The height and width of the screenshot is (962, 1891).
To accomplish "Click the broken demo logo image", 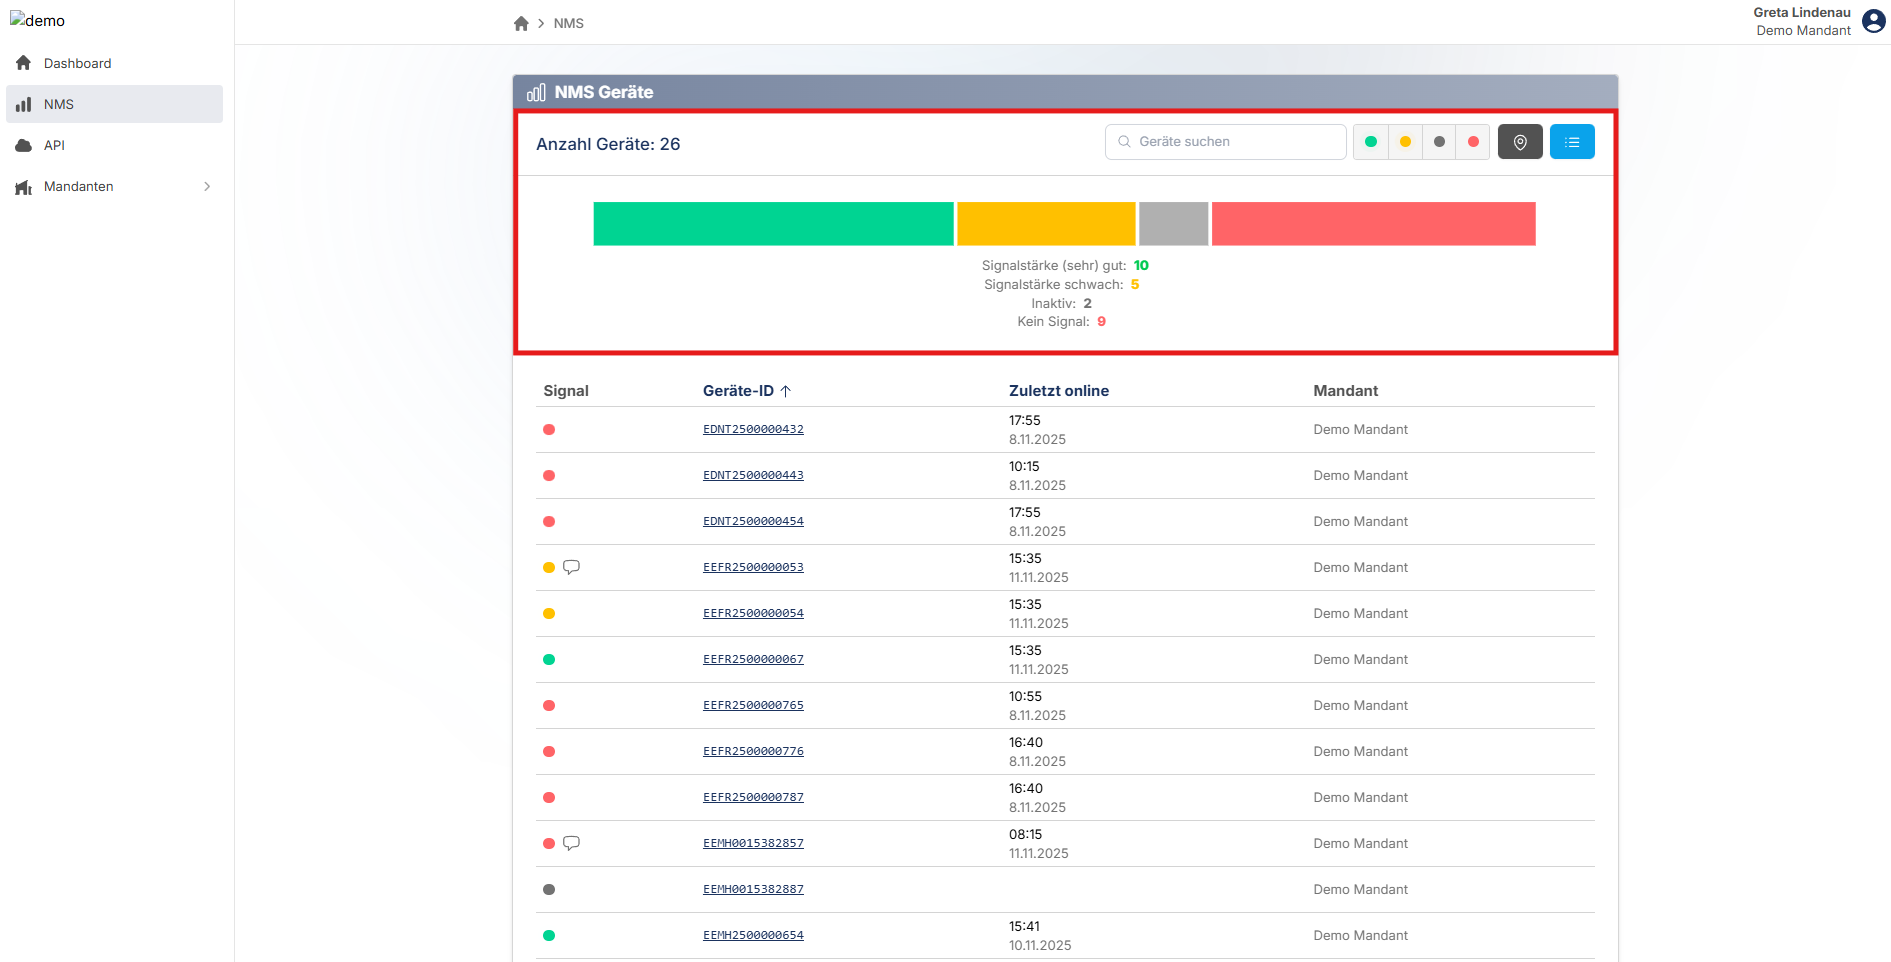I will (x=37, y=20).
